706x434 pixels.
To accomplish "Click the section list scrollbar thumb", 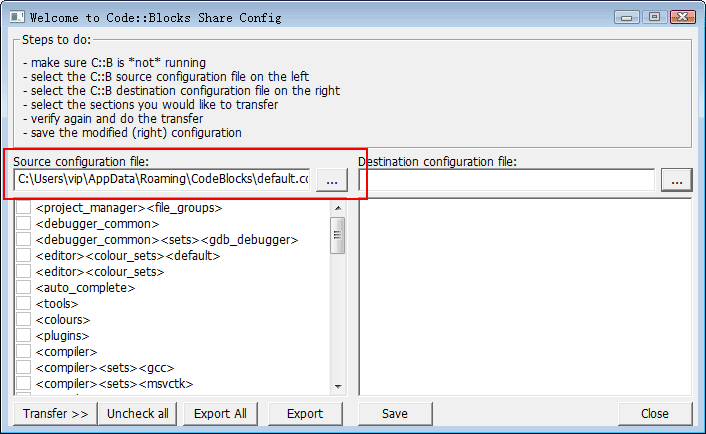I will pos(338,236).
